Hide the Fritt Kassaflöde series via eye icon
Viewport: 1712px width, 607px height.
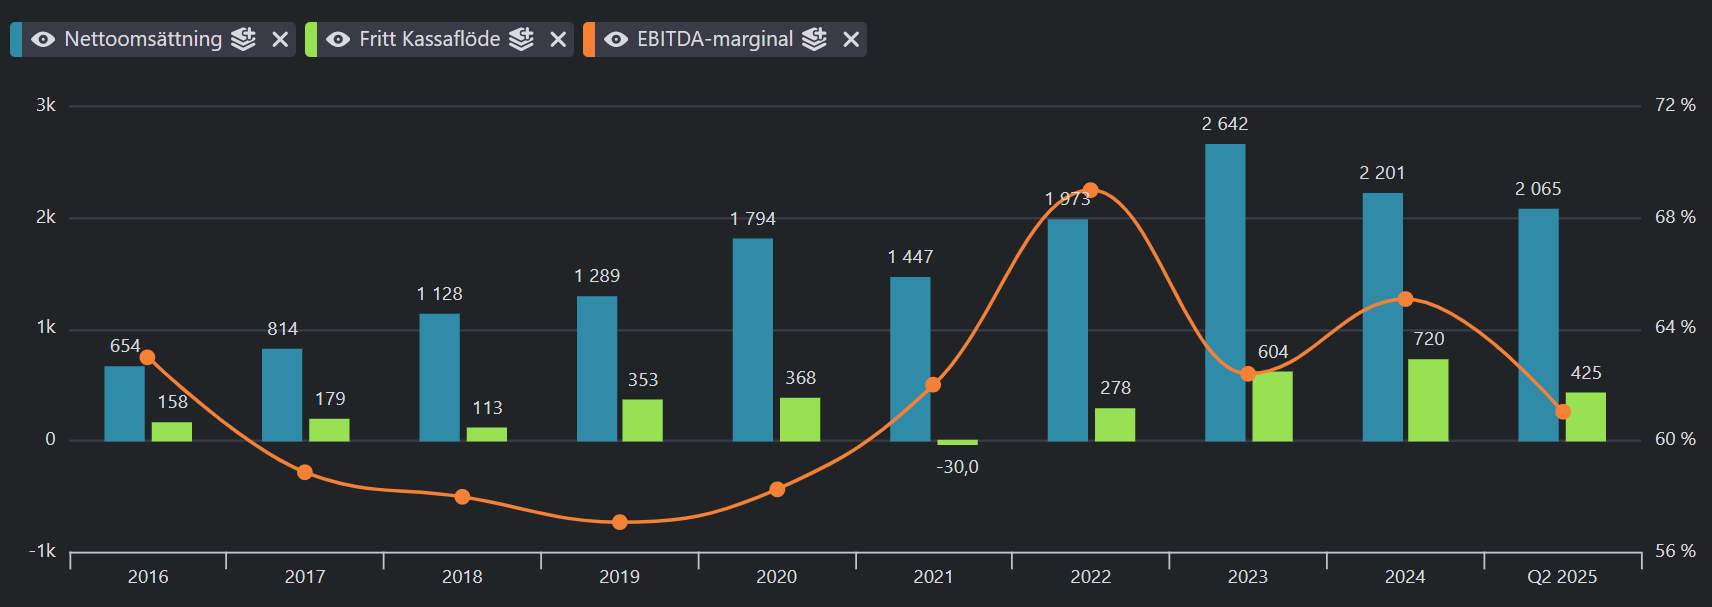(338, 39)
